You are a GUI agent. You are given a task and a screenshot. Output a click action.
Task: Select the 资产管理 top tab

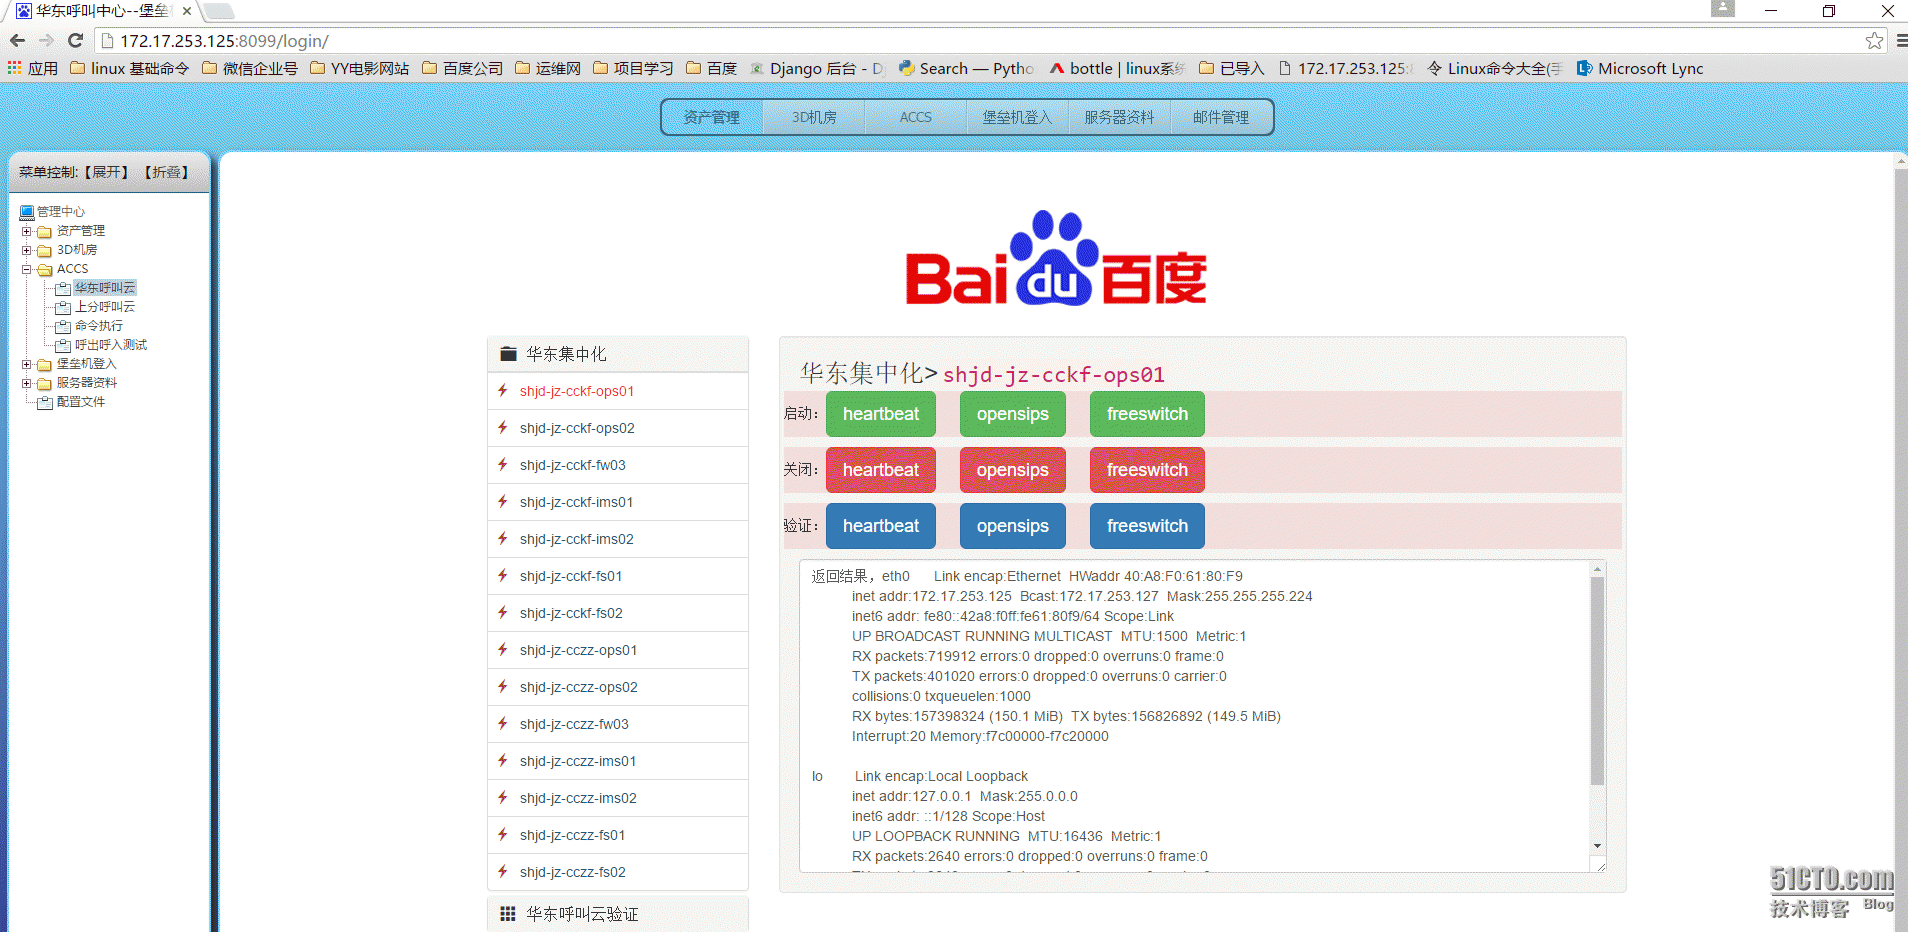(712, 117)
